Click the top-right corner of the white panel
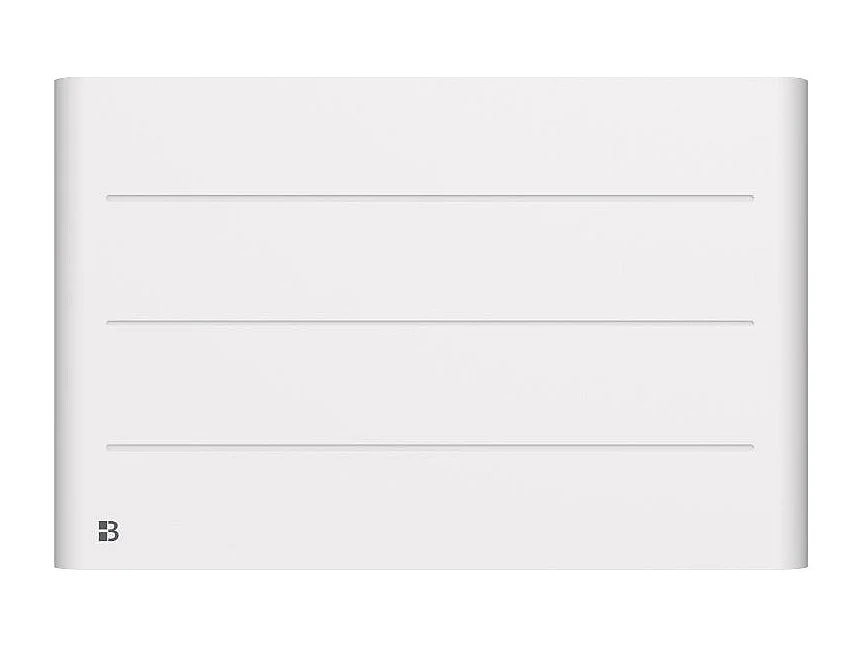Image resolution: width=865 pixels, height=648 pixels. 805,81
